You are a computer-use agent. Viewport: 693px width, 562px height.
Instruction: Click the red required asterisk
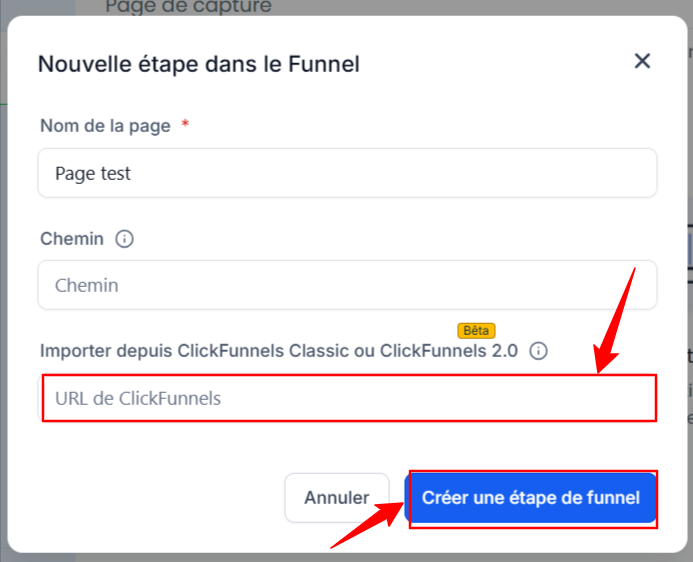pos(185,125)
